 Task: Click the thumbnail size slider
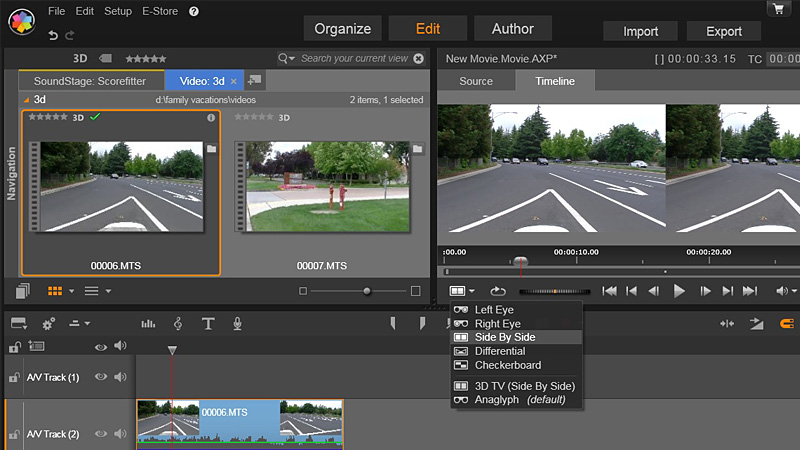pyautogui.click(x=367, y=291)
